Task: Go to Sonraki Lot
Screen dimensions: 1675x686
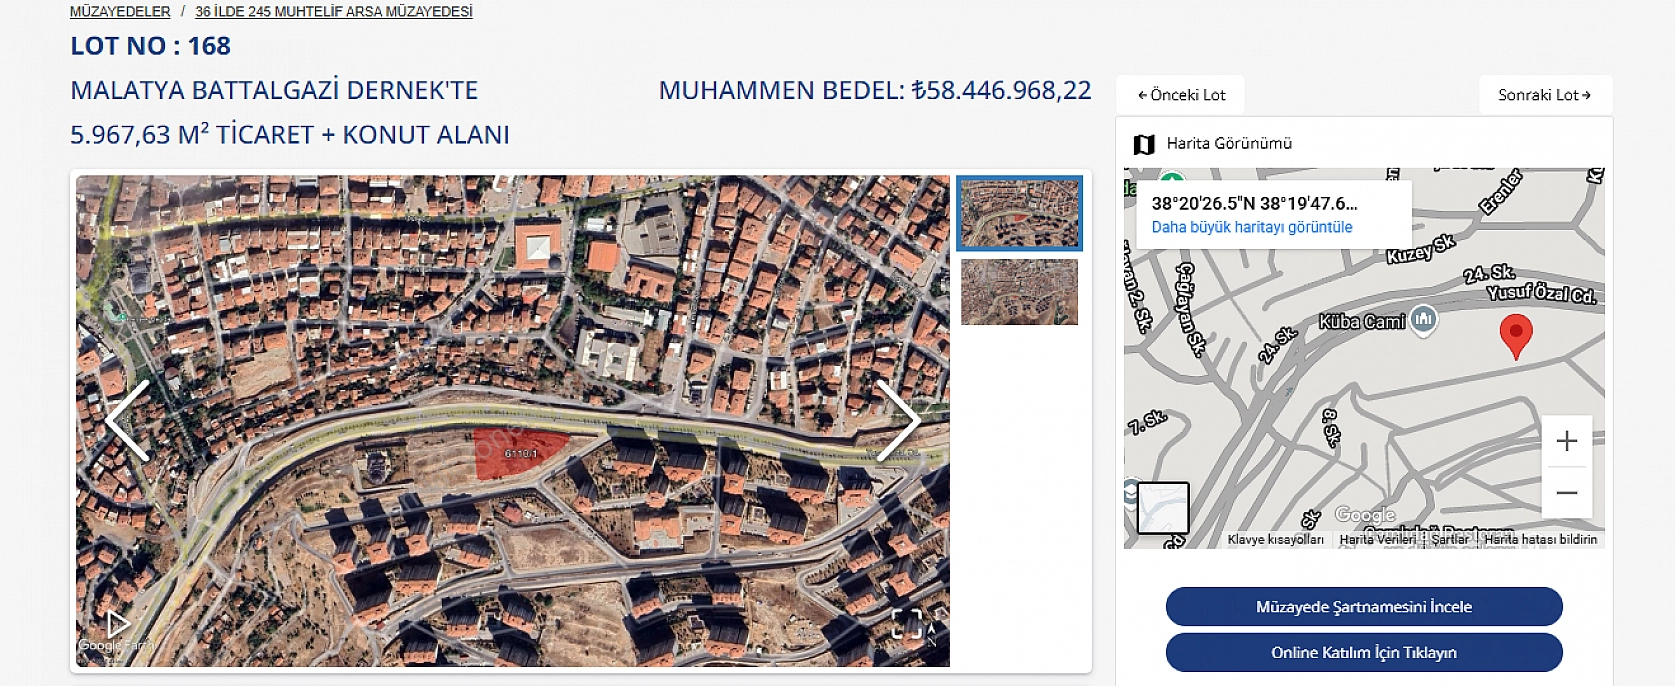Action: click(1545, 95)
